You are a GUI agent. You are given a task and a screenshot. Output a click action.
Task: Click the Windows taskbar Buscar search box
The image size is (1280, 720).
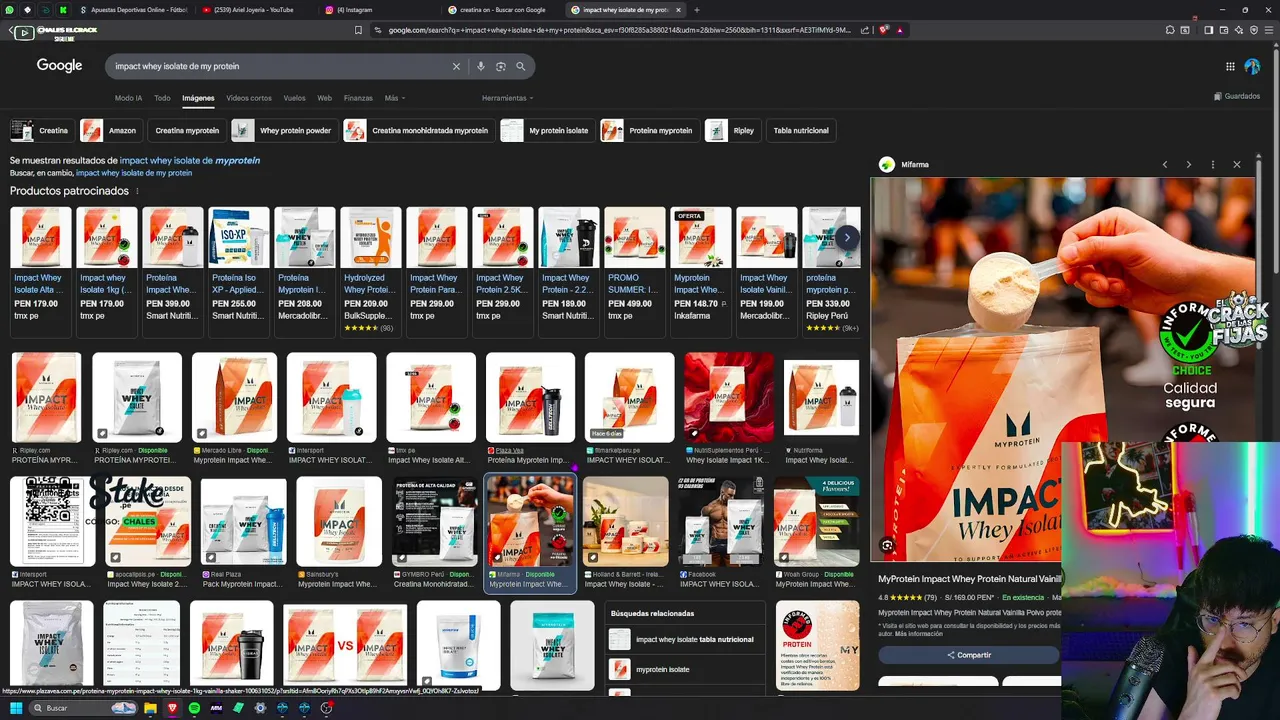(83, 708)
